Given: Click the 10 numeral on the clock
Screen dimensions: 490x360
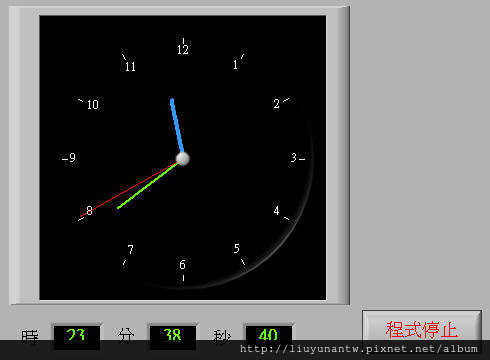Looking at the screenshot, I should pos(93,105).
